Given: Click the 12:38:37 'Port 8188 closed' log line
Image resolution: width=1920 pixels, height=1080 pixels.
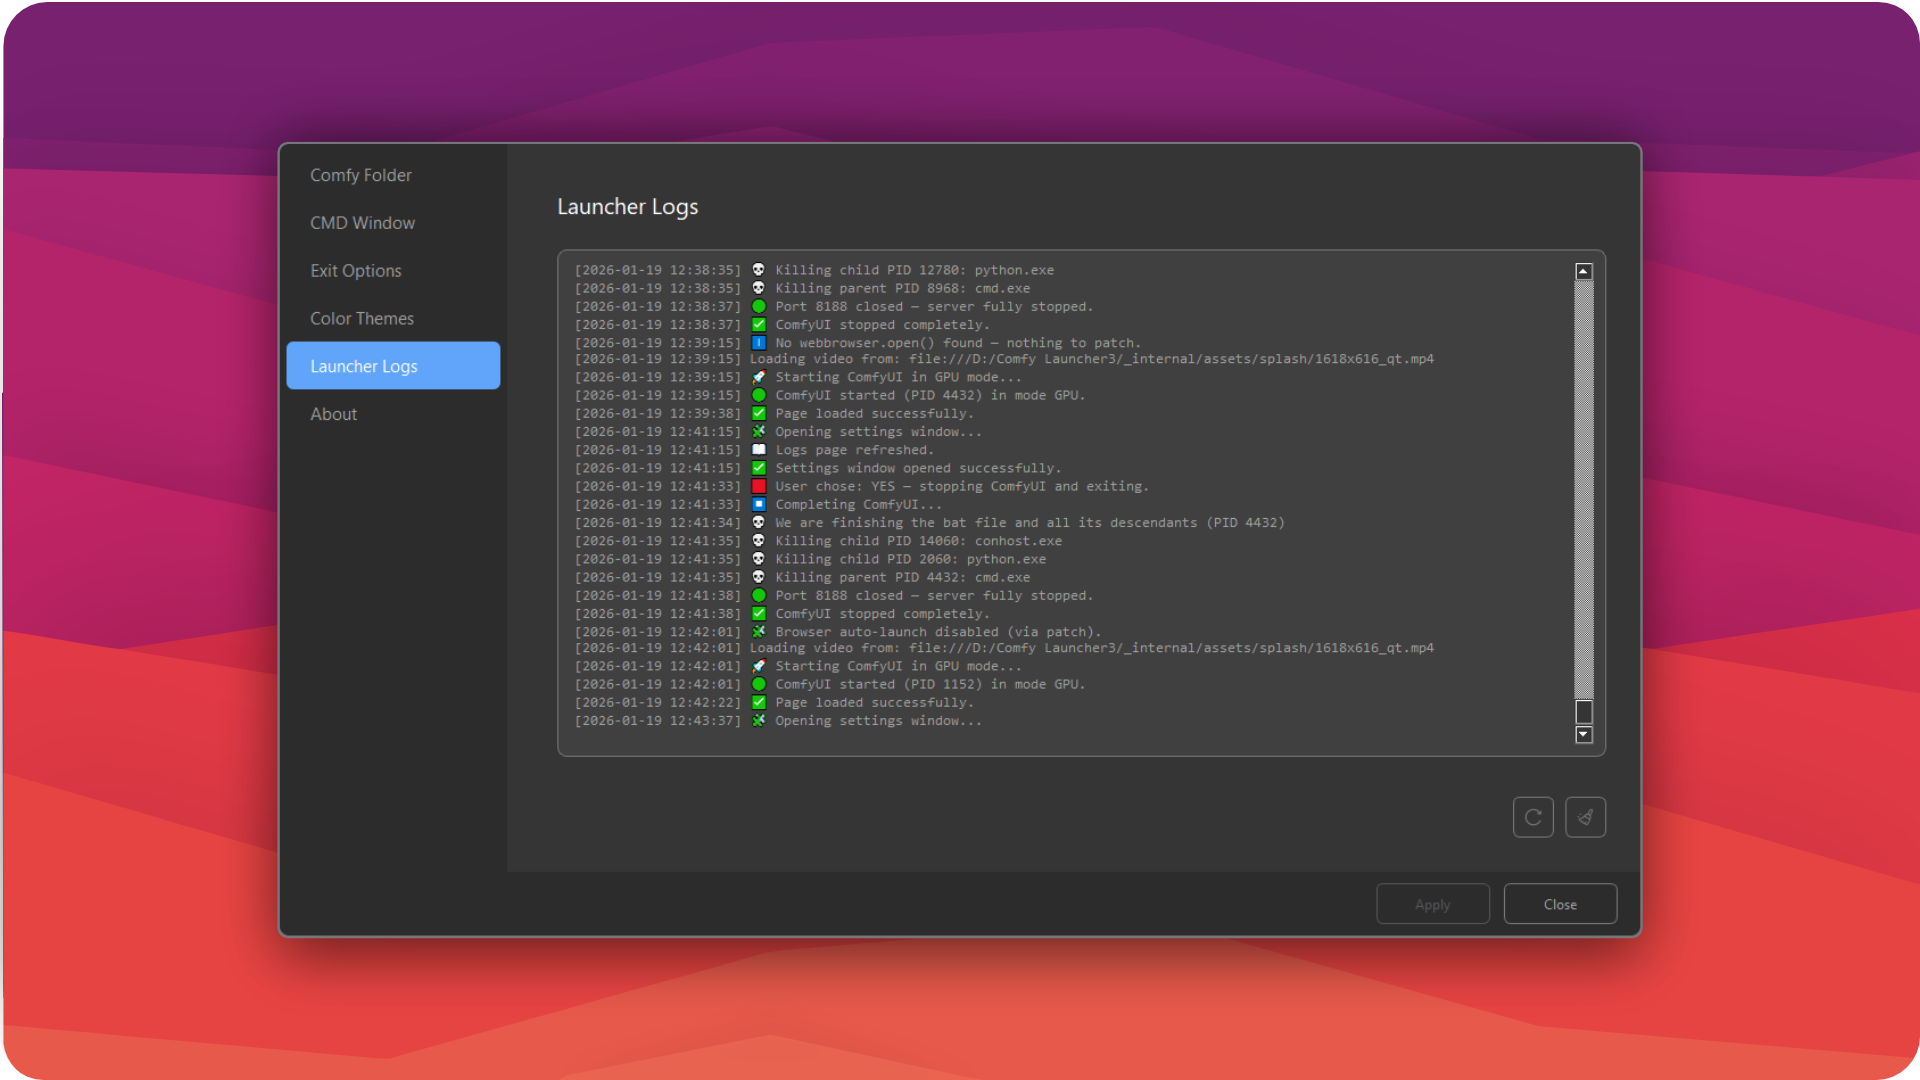Looking at the screenshot, I should click(834, 307).
